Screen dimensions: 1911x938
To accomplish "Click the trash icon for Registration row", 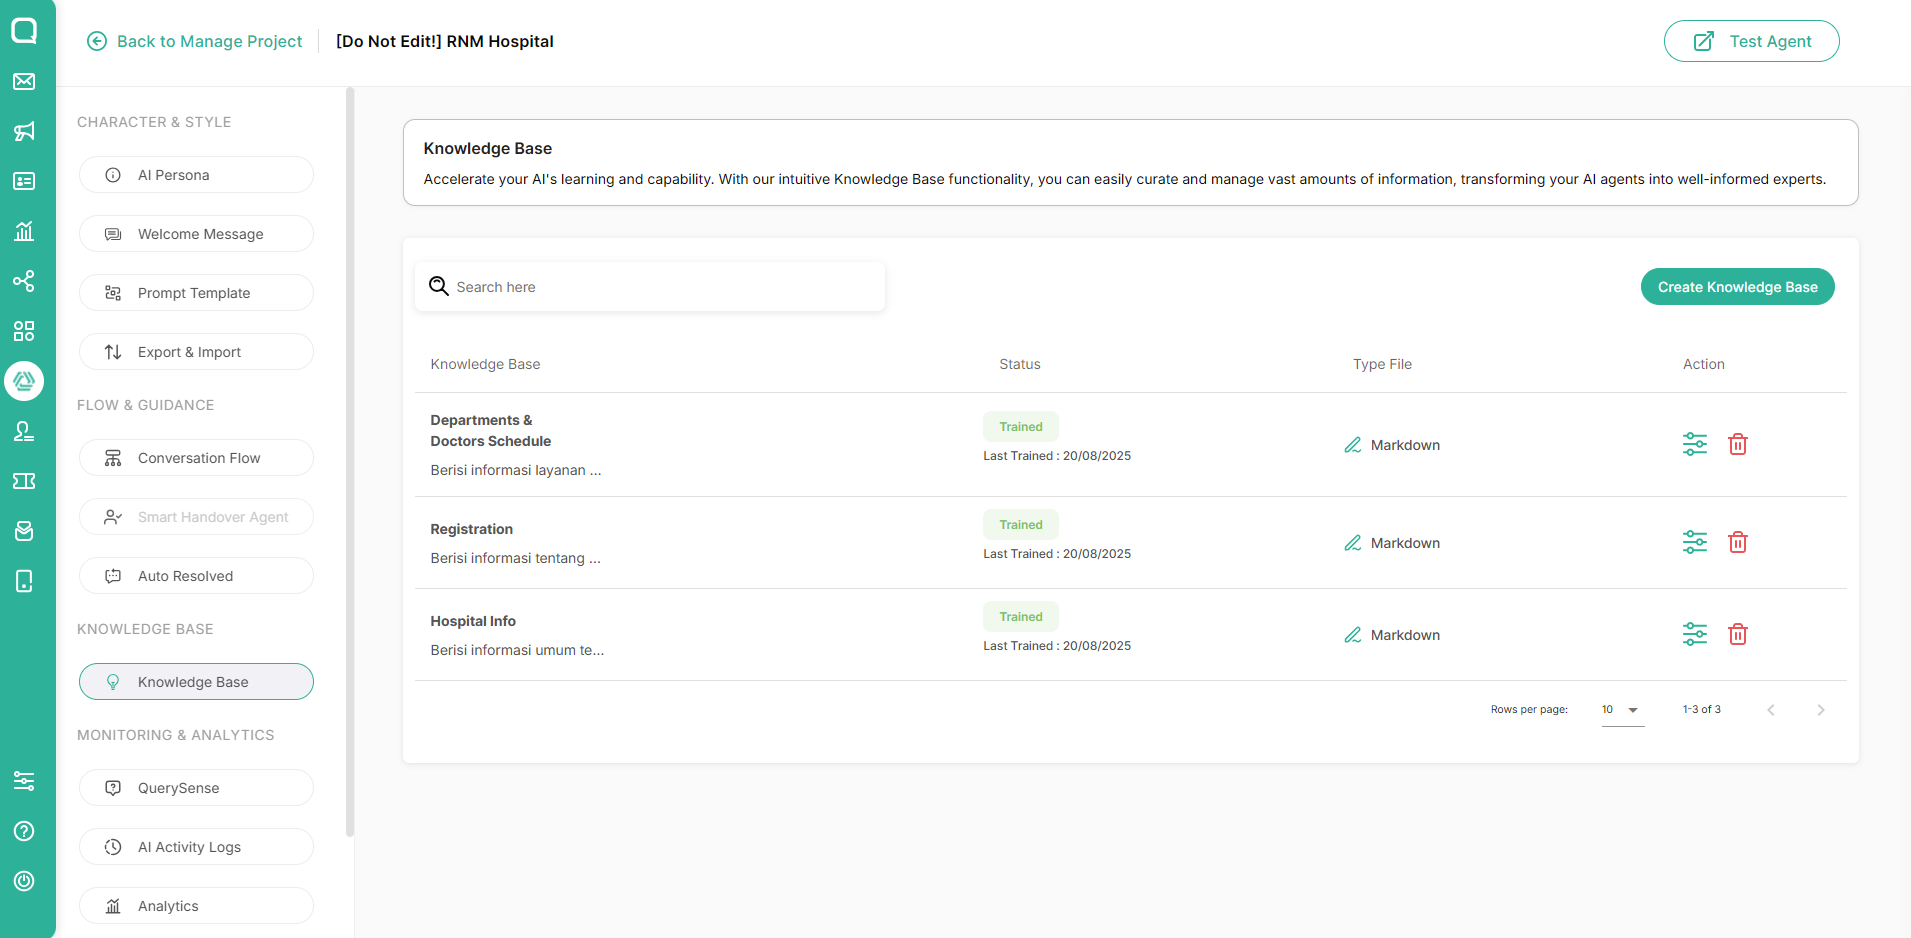I will 1737,542.
